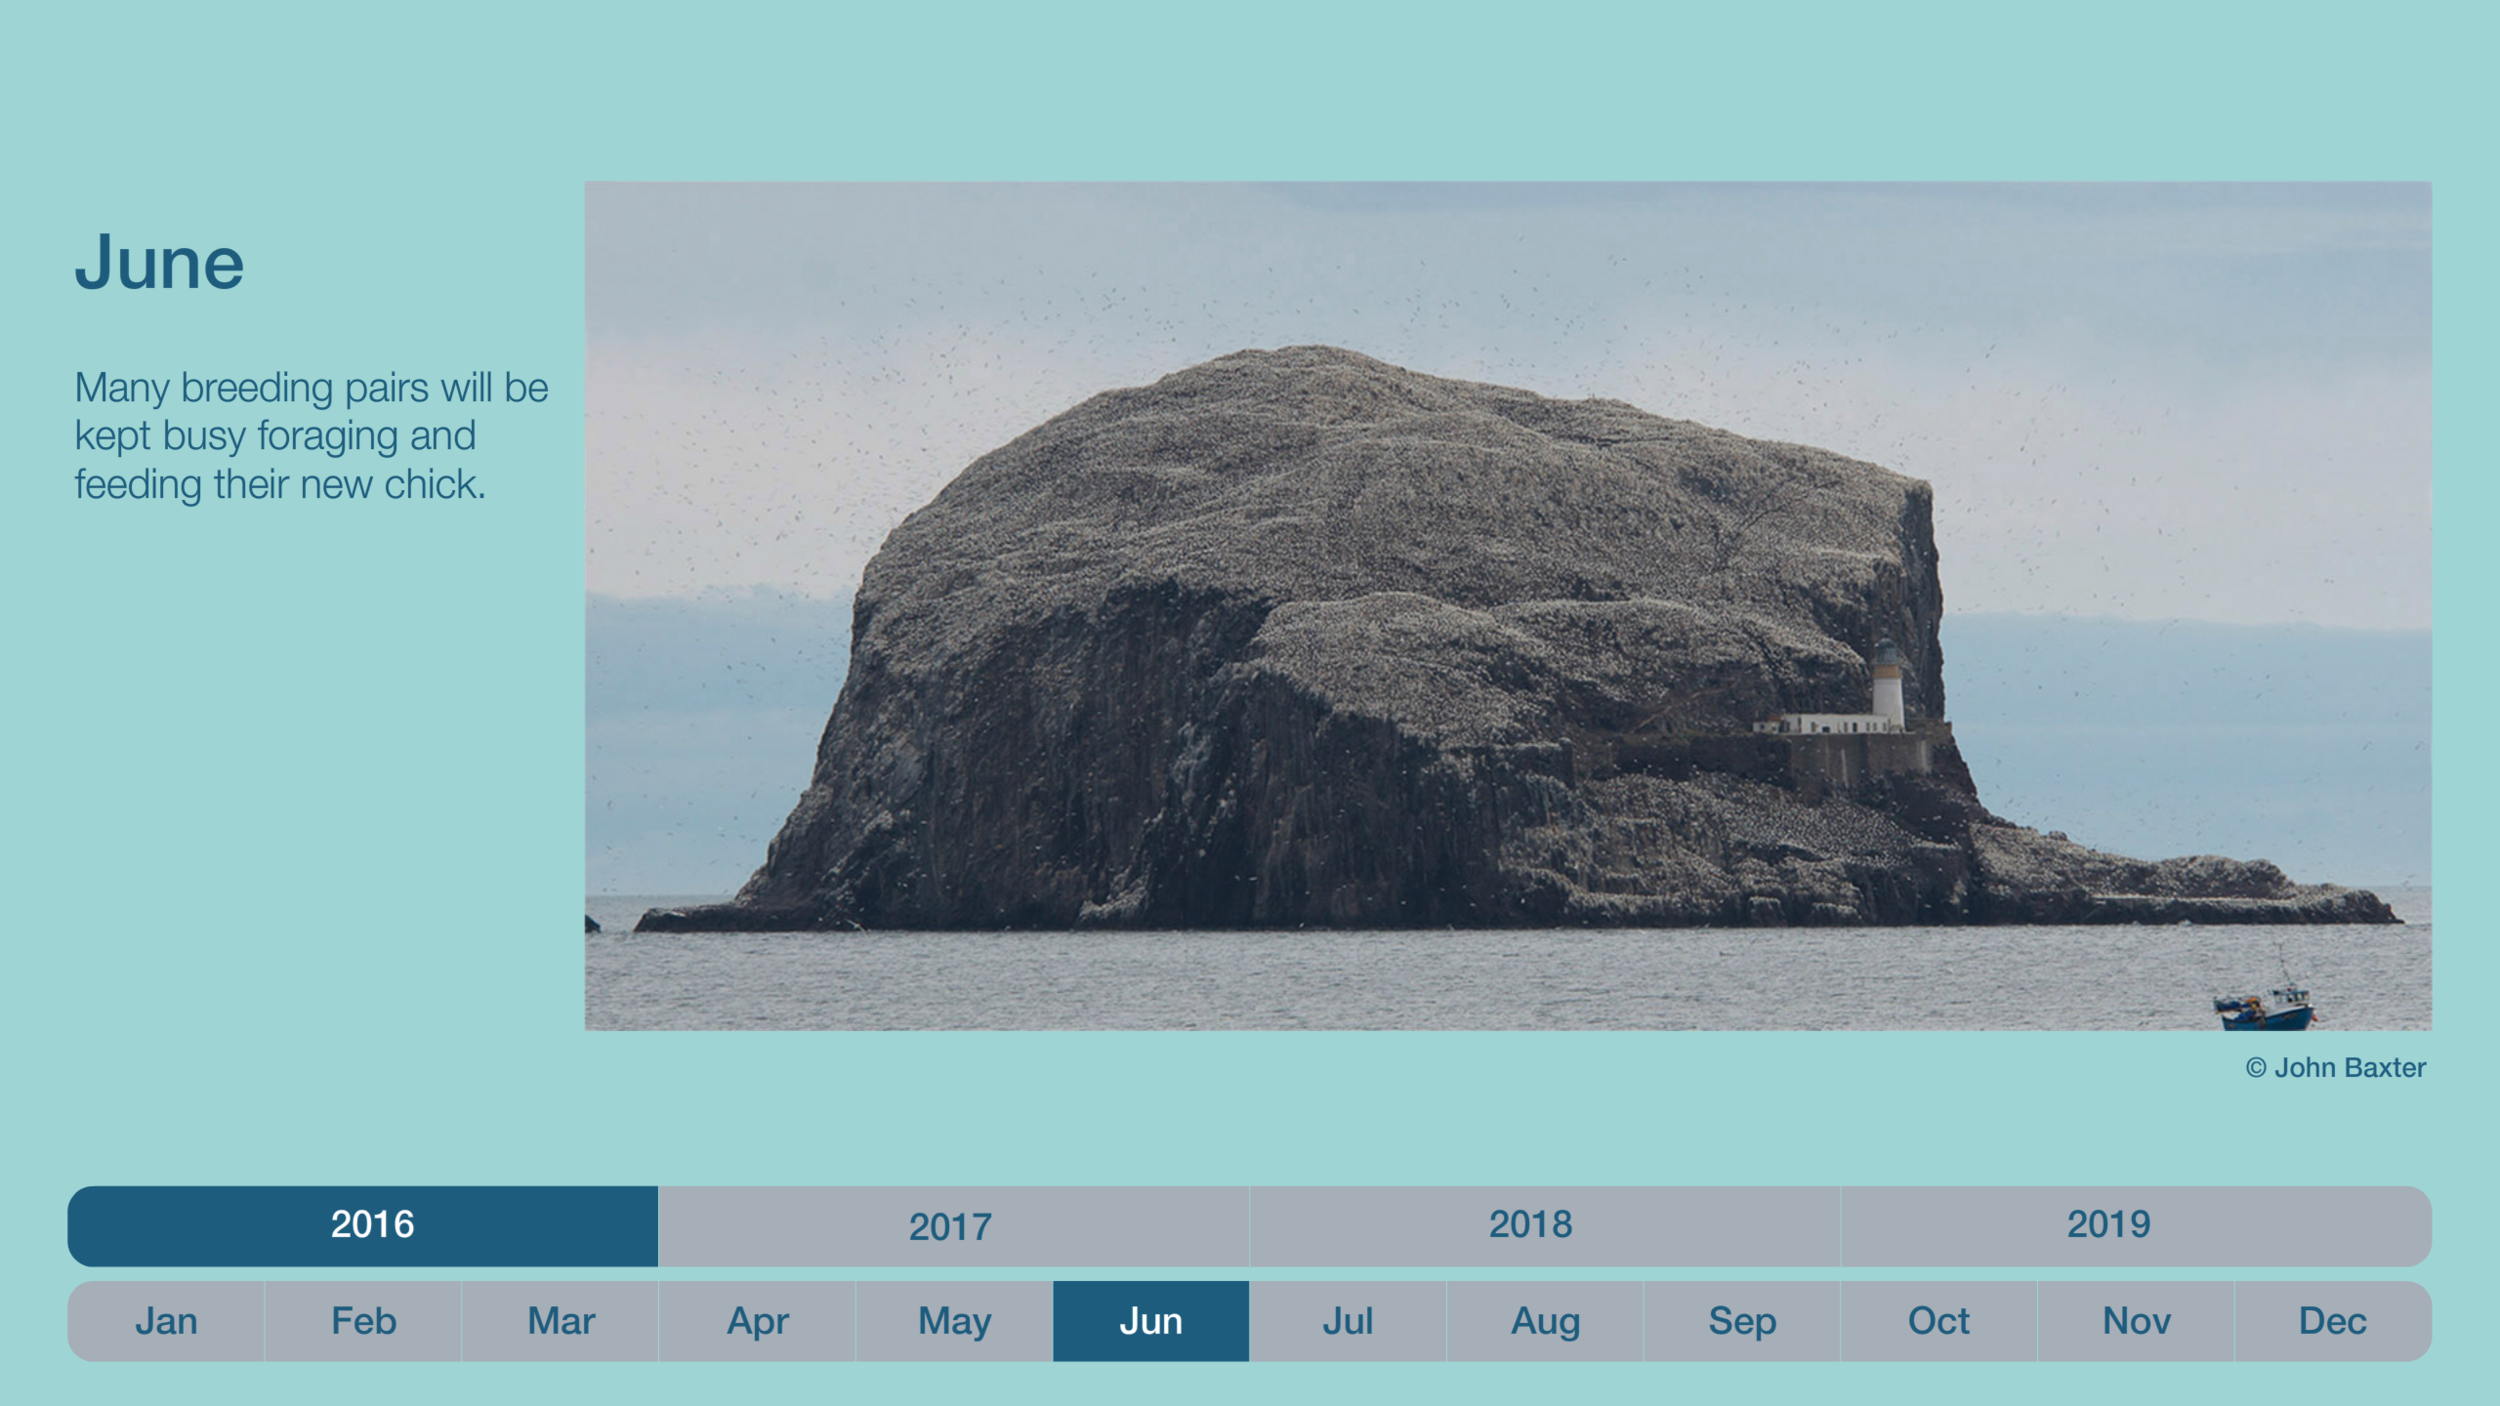Jump to Dec month
This screenshot has width=2500, height=1406.
click(x=2332, y=1321)
